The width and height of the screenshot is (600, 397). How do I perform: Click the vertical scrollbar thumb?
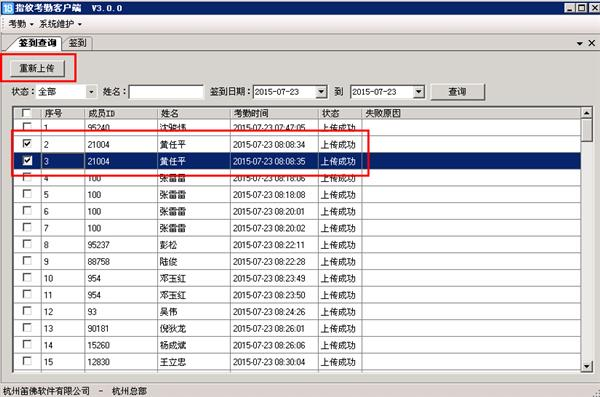click(x=587, y=130)
